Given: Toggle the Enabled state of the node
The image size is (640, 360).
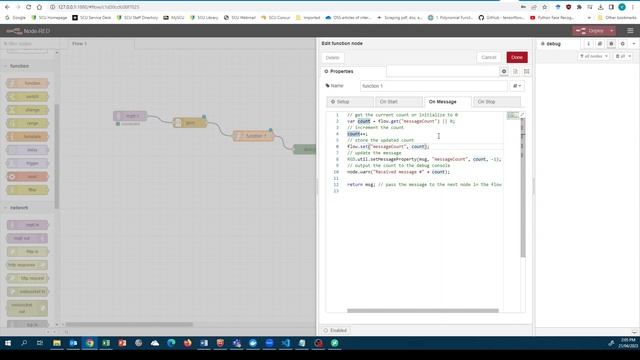Looking at the screenshot, I should tap(336, 330).
